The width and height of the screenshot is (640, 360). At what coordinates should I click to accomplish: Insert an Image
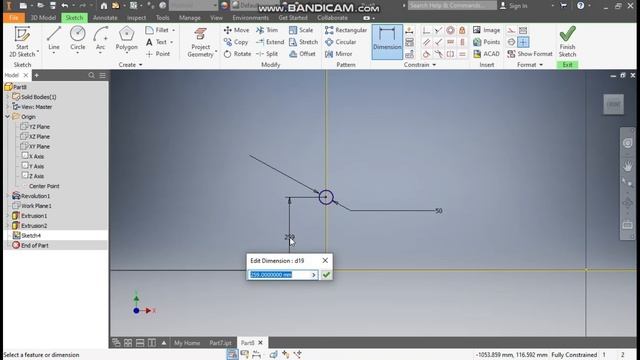[x=486, y=30]
